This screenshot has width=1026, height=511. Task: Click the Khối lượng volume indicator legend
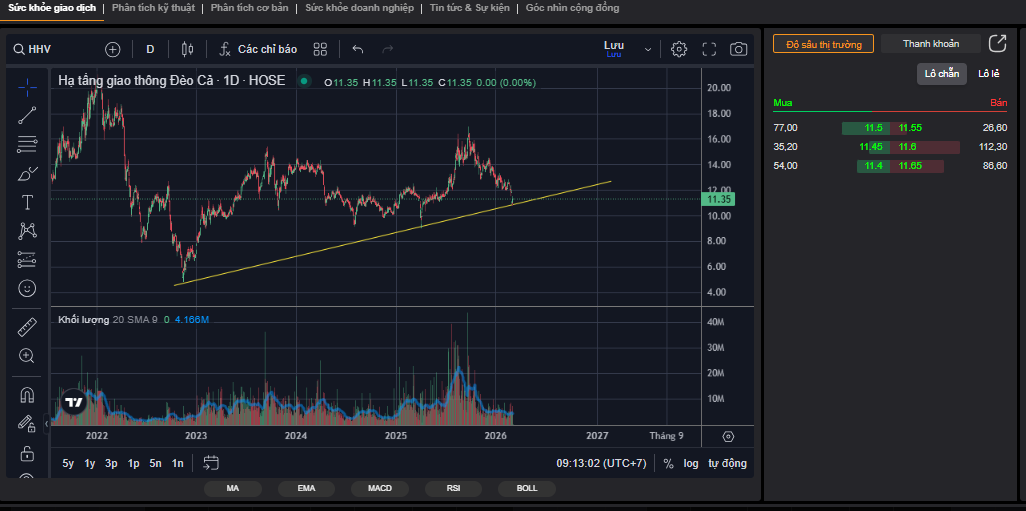[x=83, y=320]
